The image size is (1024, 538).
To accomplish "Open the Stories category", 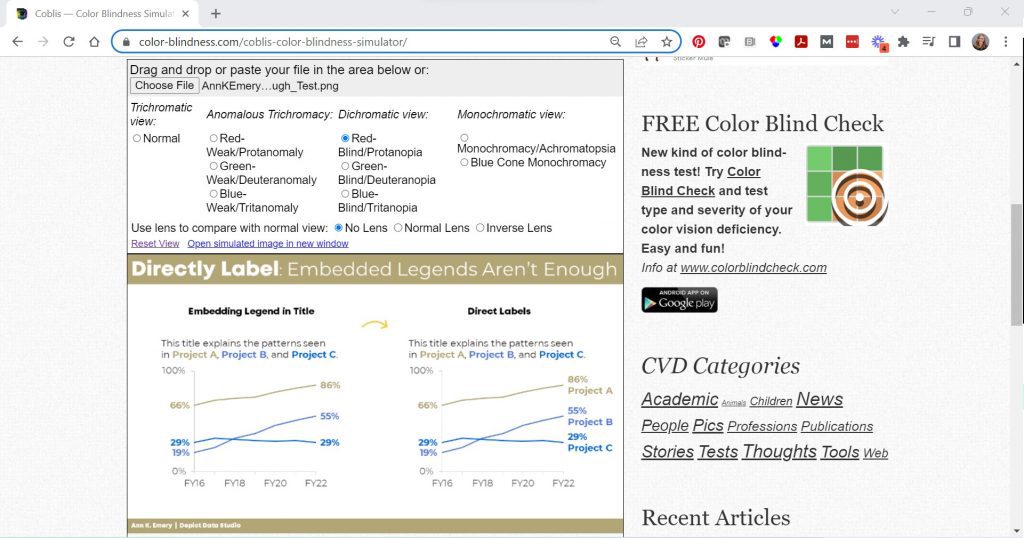I will [x=667, y=452].
